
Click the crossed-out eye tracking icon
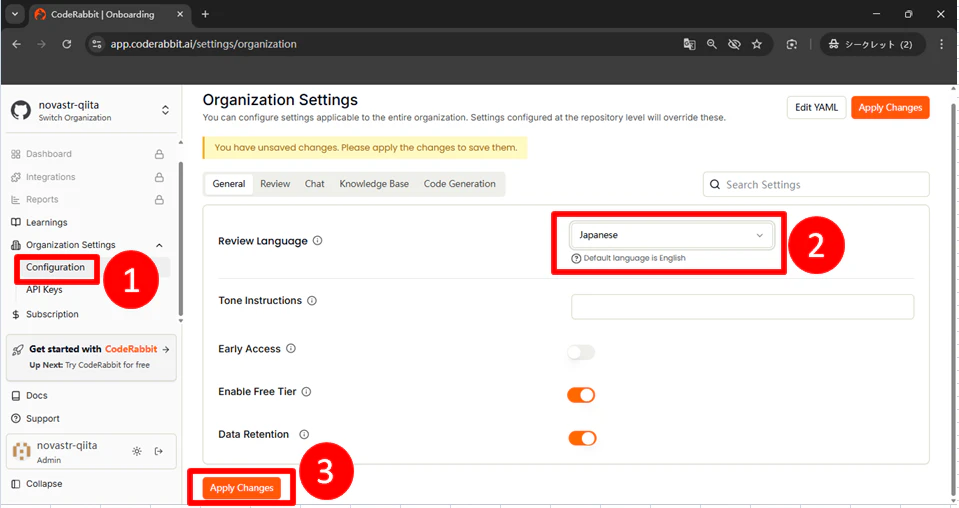coord(734,44)
